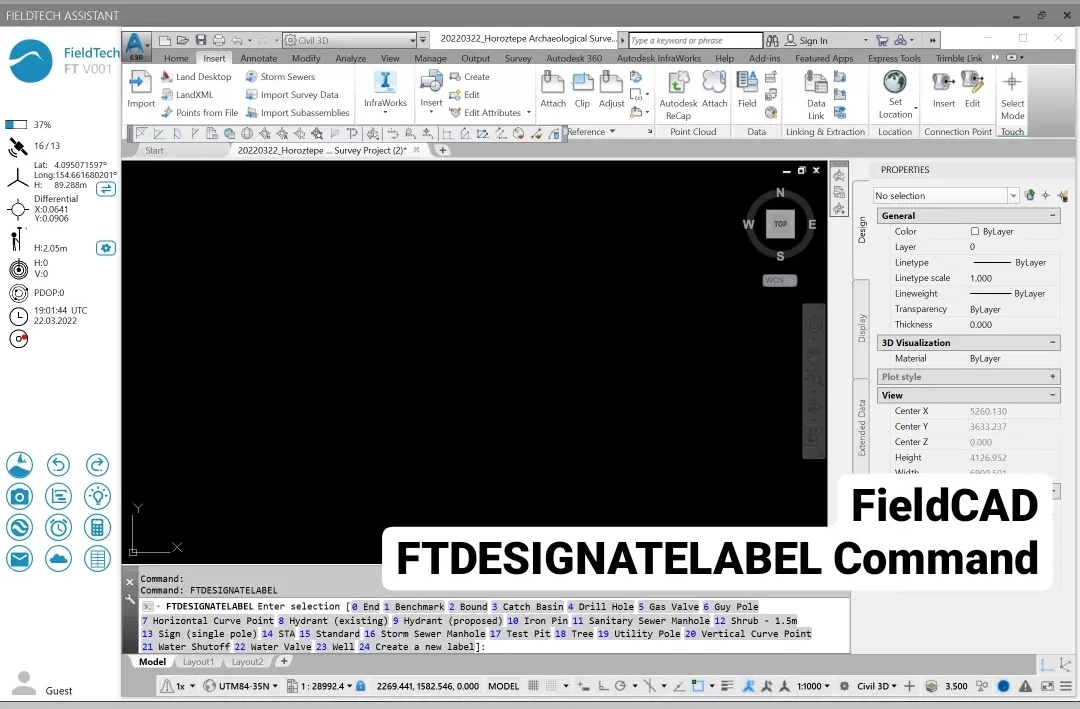This screenshot has width=1080, height=709.
Task: Open the FieldTech camera tool
Action: click(x=19, y=496)
